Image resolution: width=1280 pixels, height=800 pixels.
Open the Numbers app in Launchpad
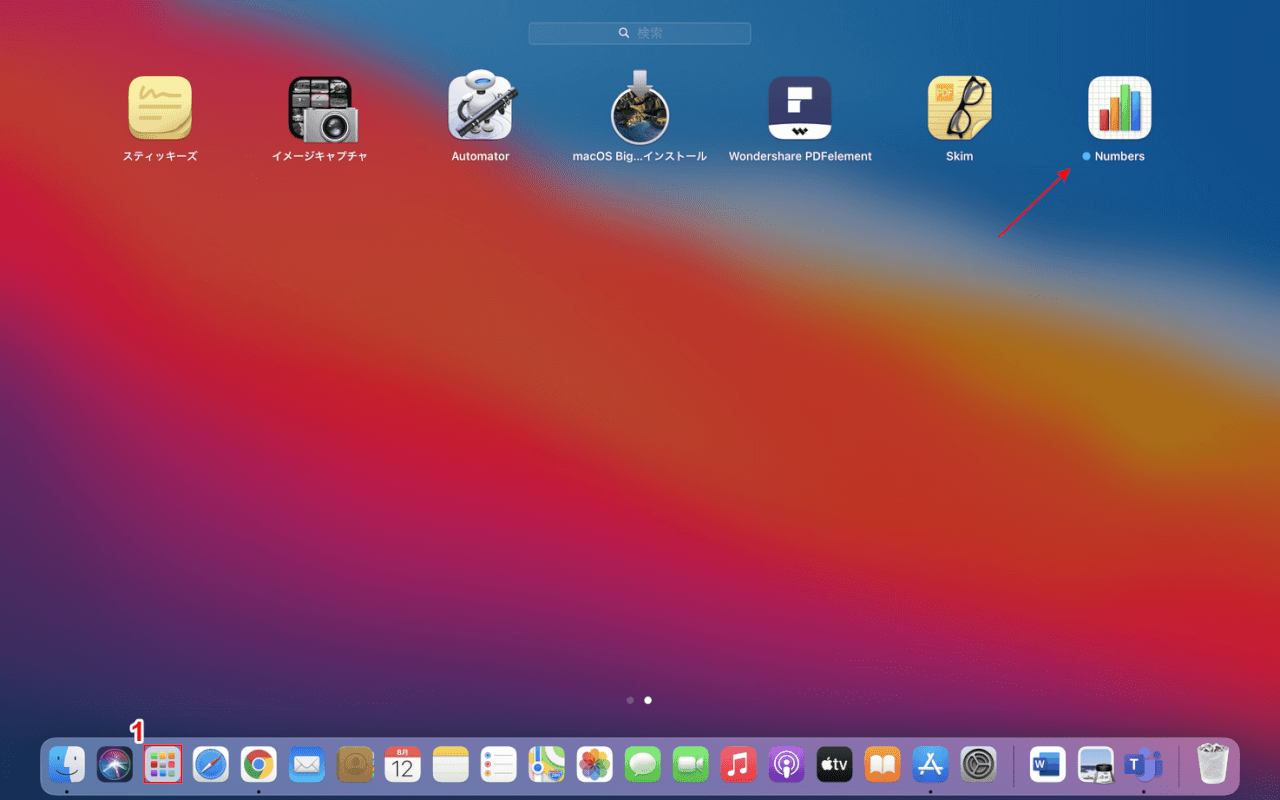(x=1119, y=108)
